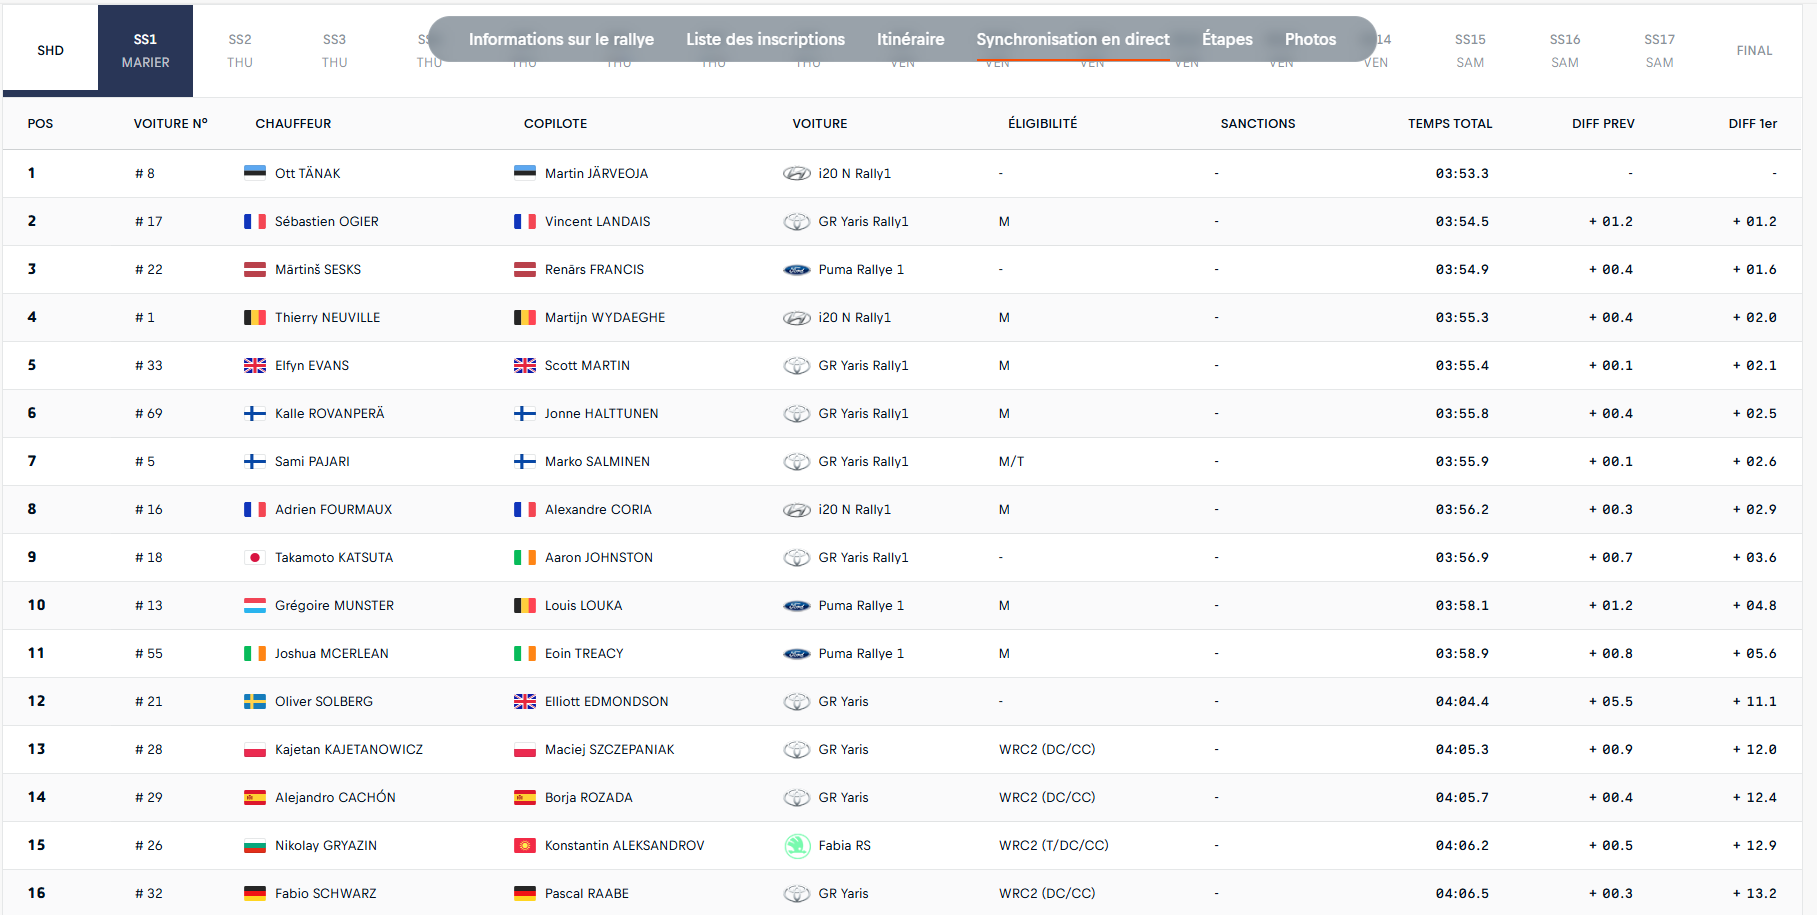1817x915 pixels.
Task: Click the Irish flag beside Aaron JOHNSTON
Action: pos(525,557)
